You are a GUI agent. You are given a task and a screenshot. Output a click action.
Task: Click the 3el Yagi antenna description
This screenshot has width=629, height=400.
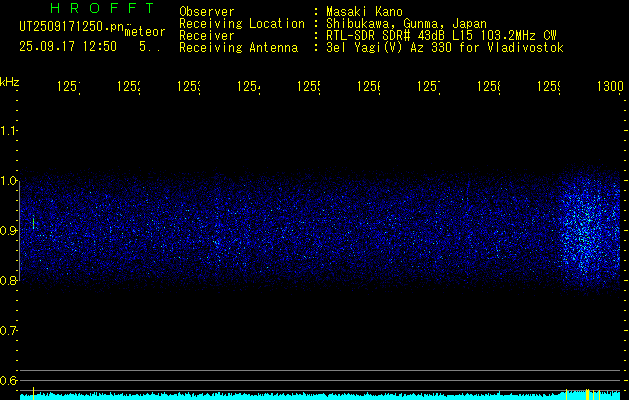tap(444, 47)
